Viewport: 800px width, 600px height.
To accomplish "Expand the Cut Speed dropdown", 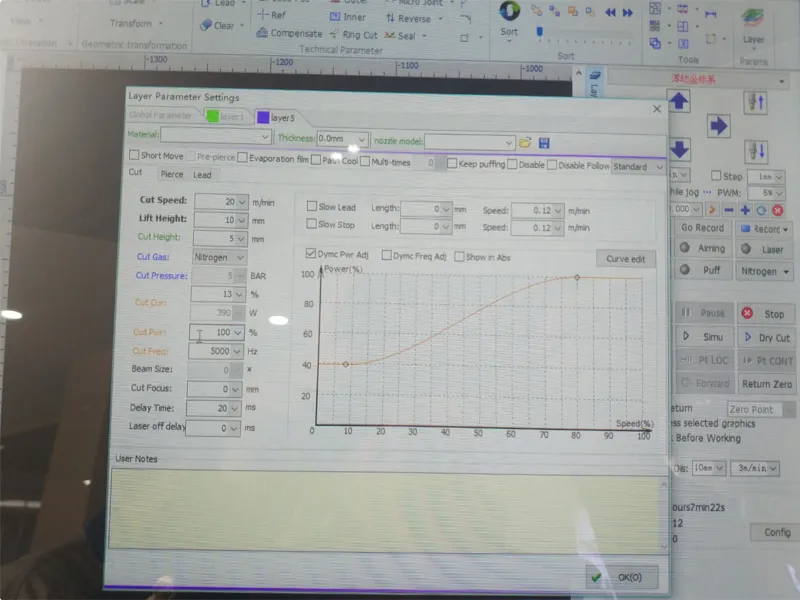I will 242,202.
